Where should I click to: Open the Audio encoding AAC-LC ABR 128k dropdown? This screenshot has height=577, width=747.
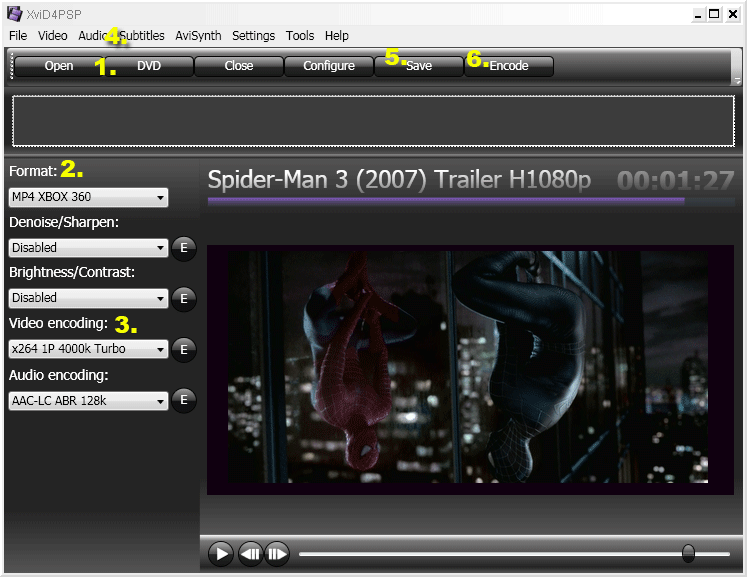pyautogui.click(x=89, y=401)
